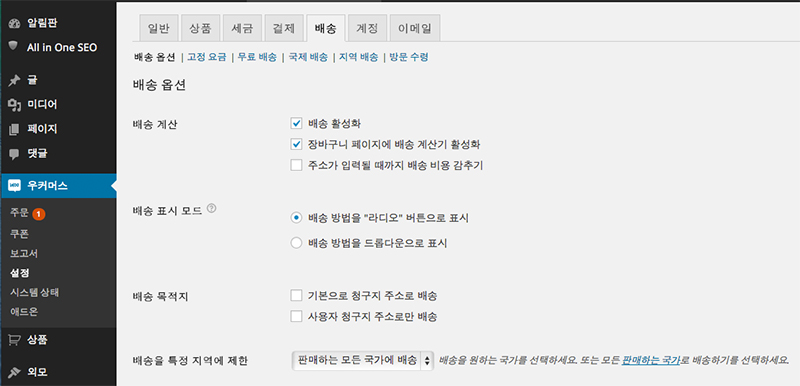Click the 배송을 특정 지역에 제한 label
Viewport: 800px width, 386px height.
tap(190, 362)
